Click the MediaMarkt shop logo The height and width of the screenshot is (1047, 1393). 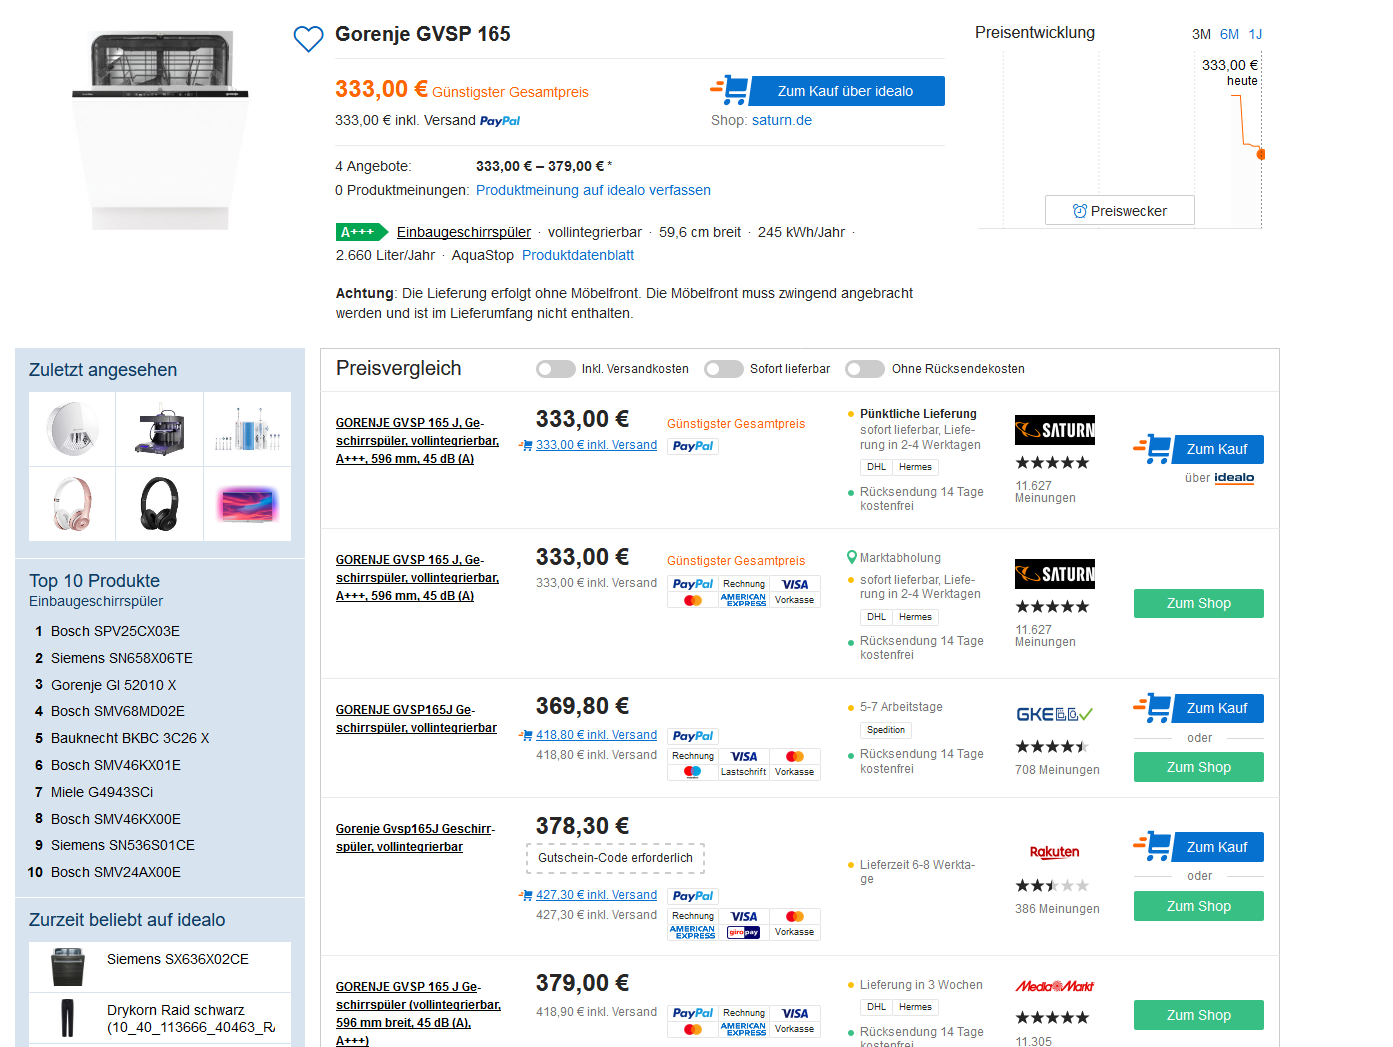point(1054,986)
